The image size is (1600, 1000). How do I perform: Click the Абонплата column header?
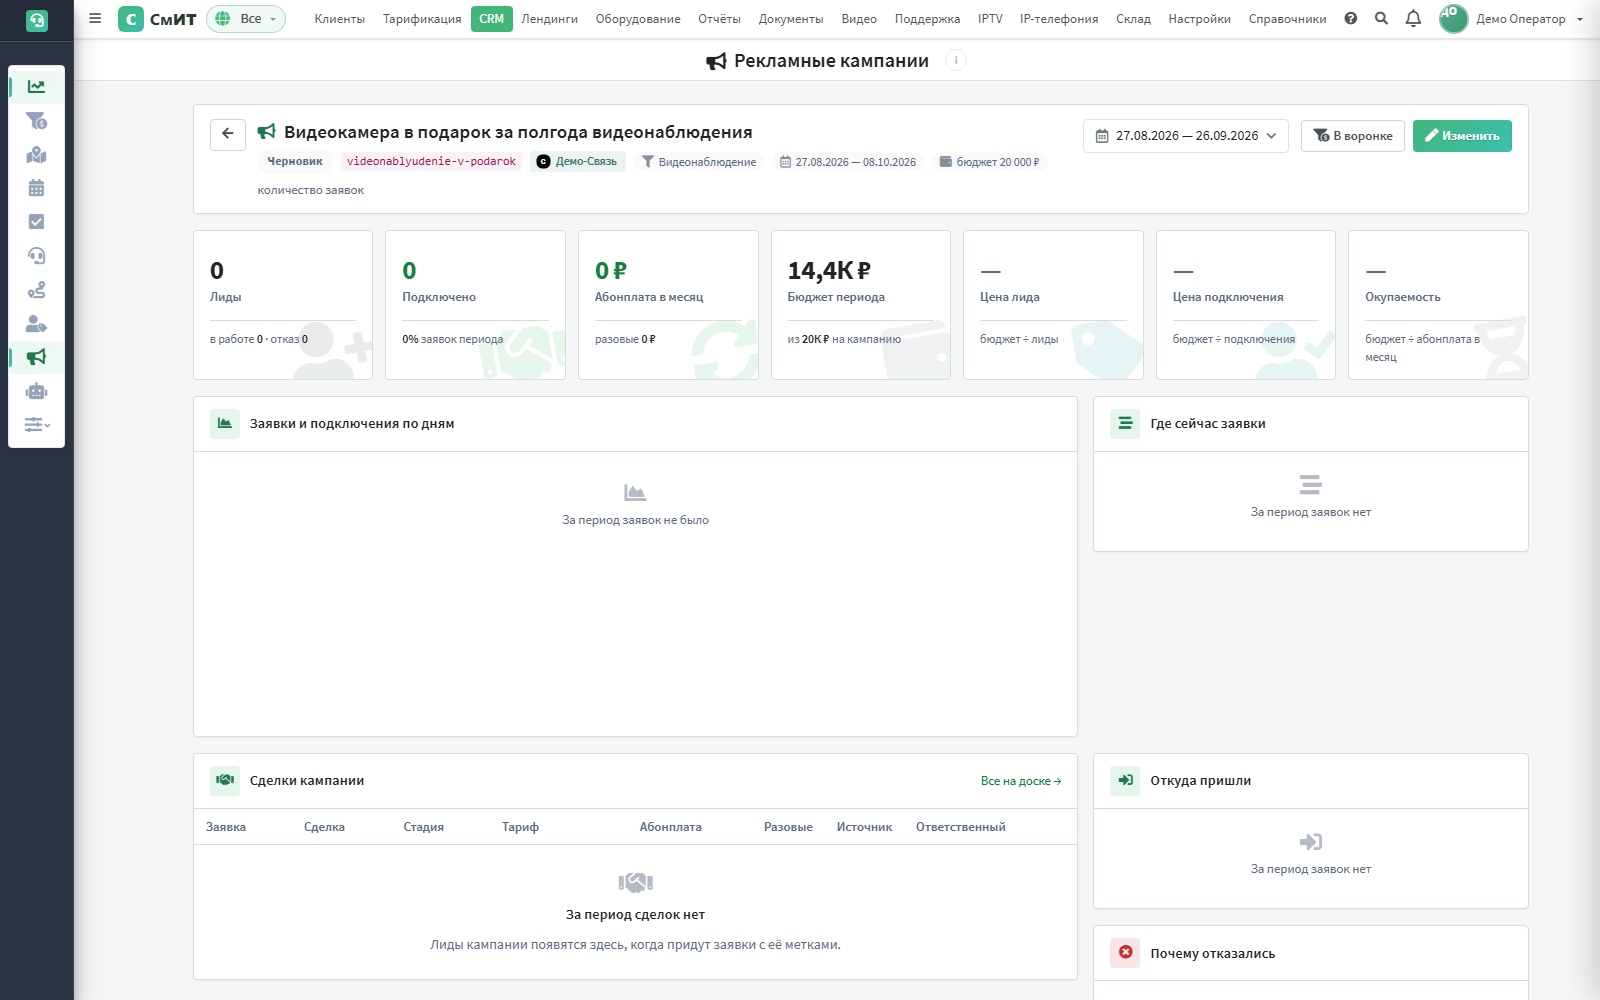tap(670, 827)
